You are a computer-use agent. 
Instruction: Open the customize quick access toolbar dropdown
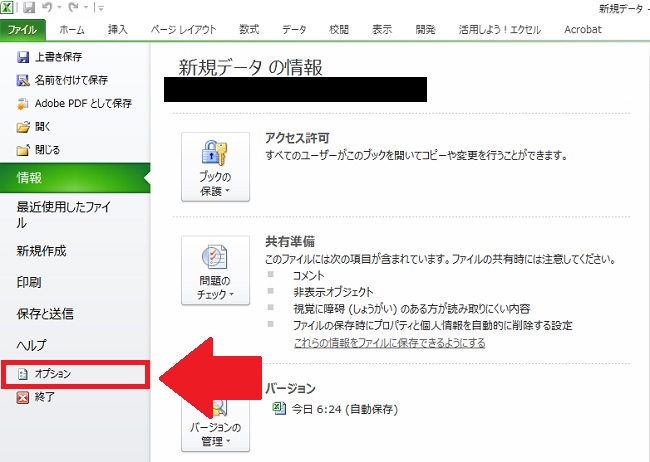pos(101,7)
